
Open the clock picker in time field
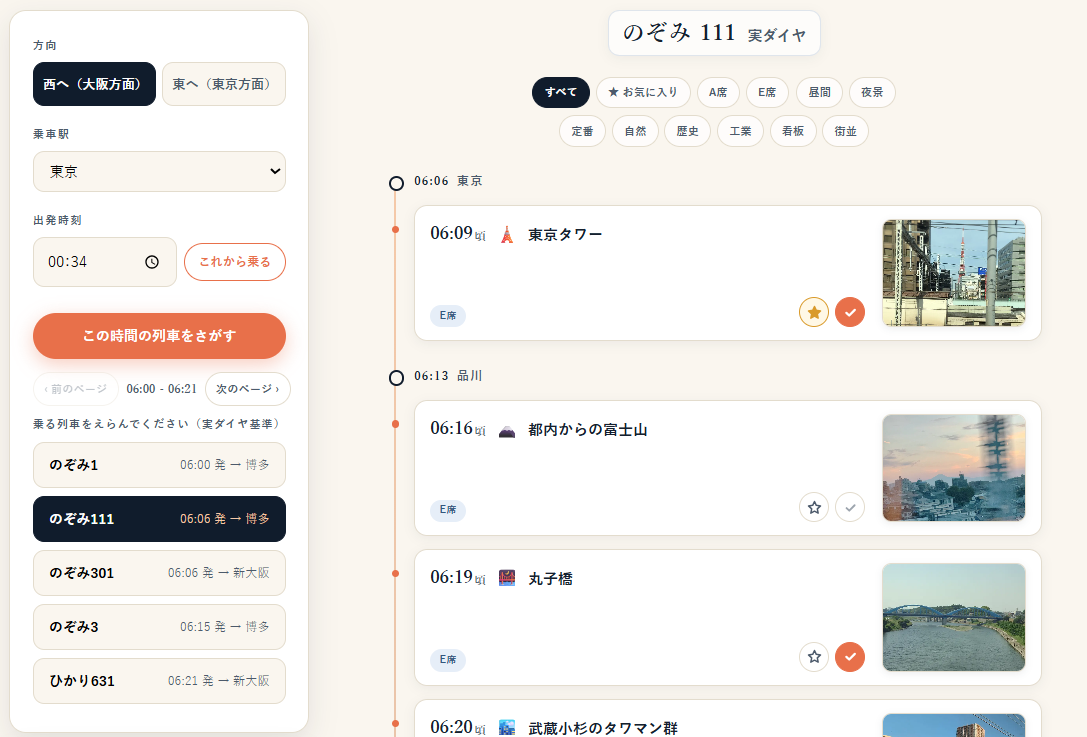point(152,262)
